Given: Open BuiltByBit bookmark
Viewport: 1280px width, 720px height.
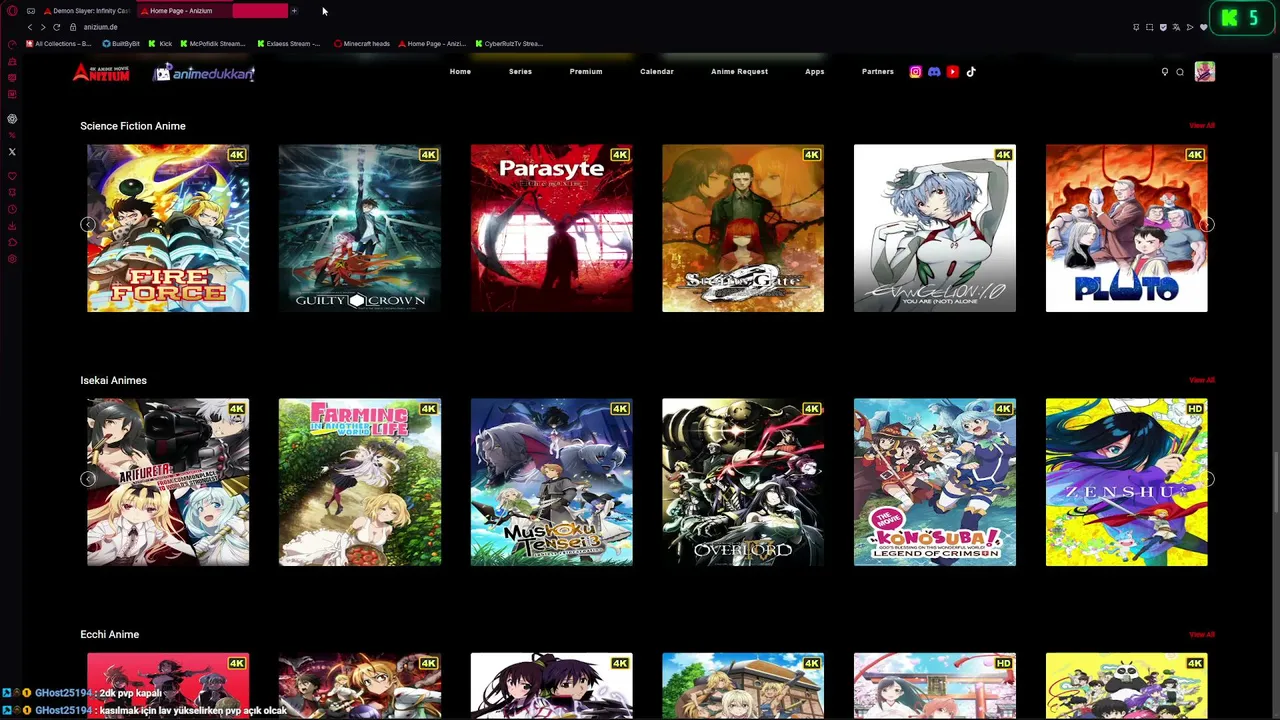Looking at the screenshot, I should pyautogui.click(x=121, y=44).
